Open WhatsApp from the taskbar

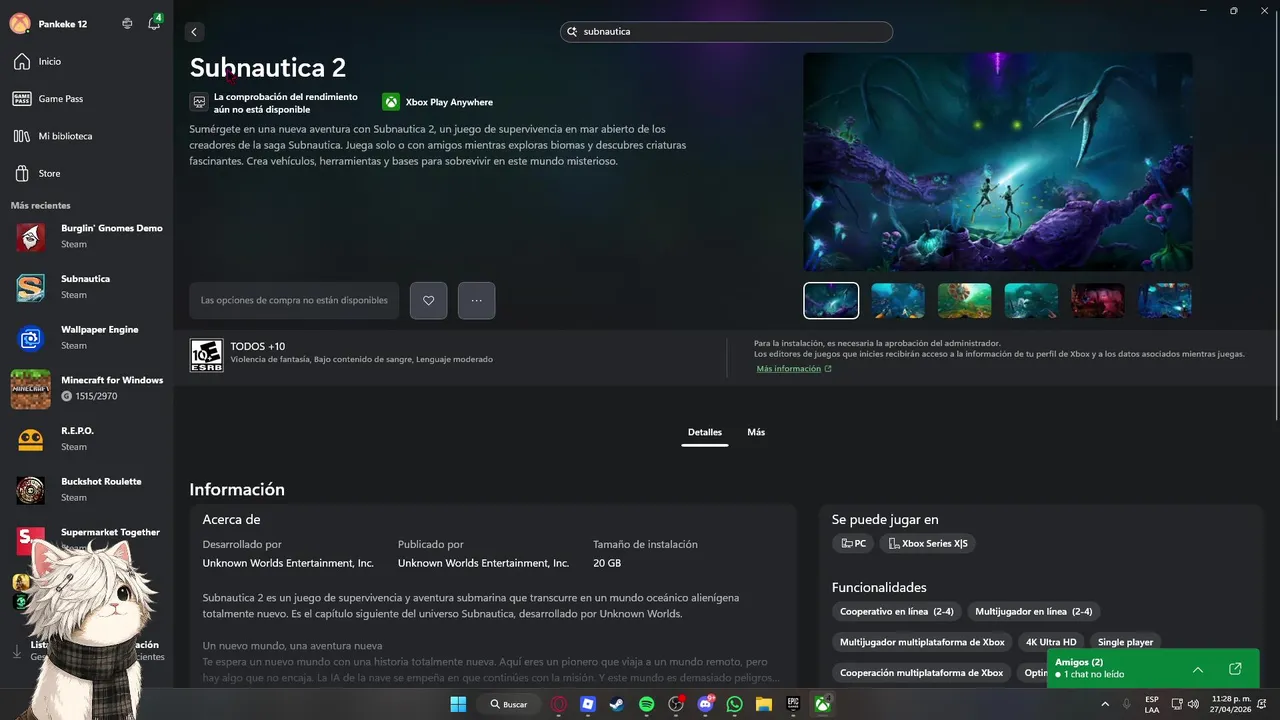click(x=735, y=704)
